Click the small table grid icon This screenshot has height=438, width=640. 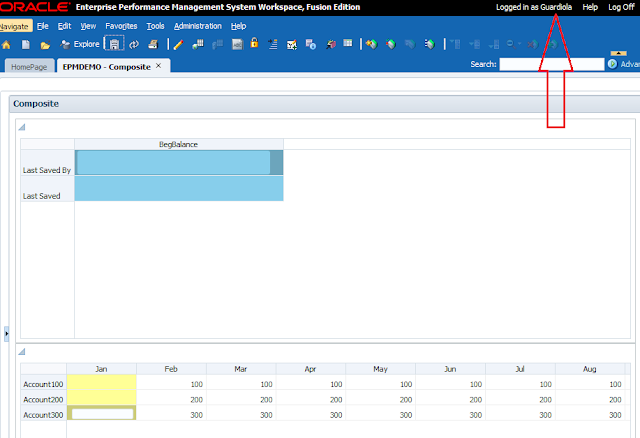pyautogui.click(x=348, y=43)
